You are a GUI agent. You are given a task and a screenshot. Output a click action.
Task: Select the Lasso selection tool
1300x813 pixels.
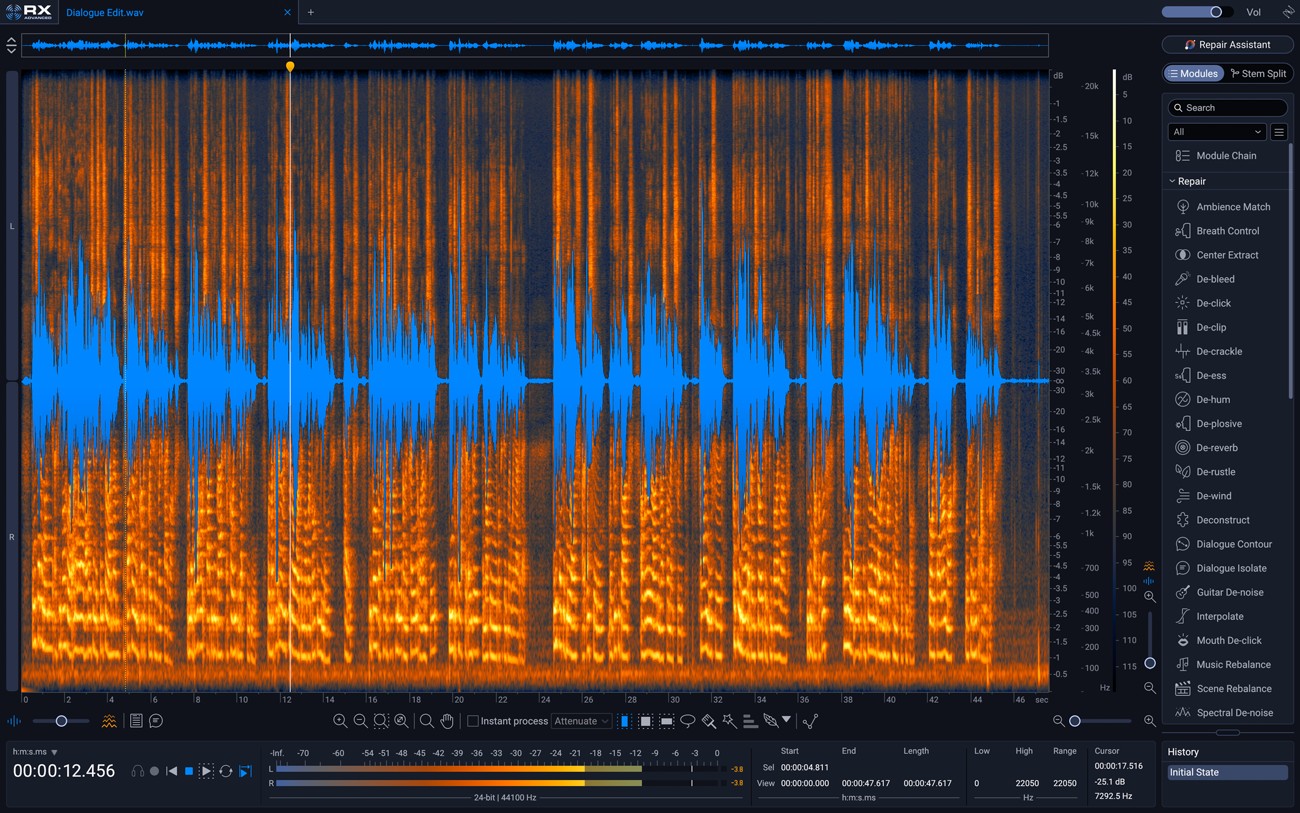point(690,720)
